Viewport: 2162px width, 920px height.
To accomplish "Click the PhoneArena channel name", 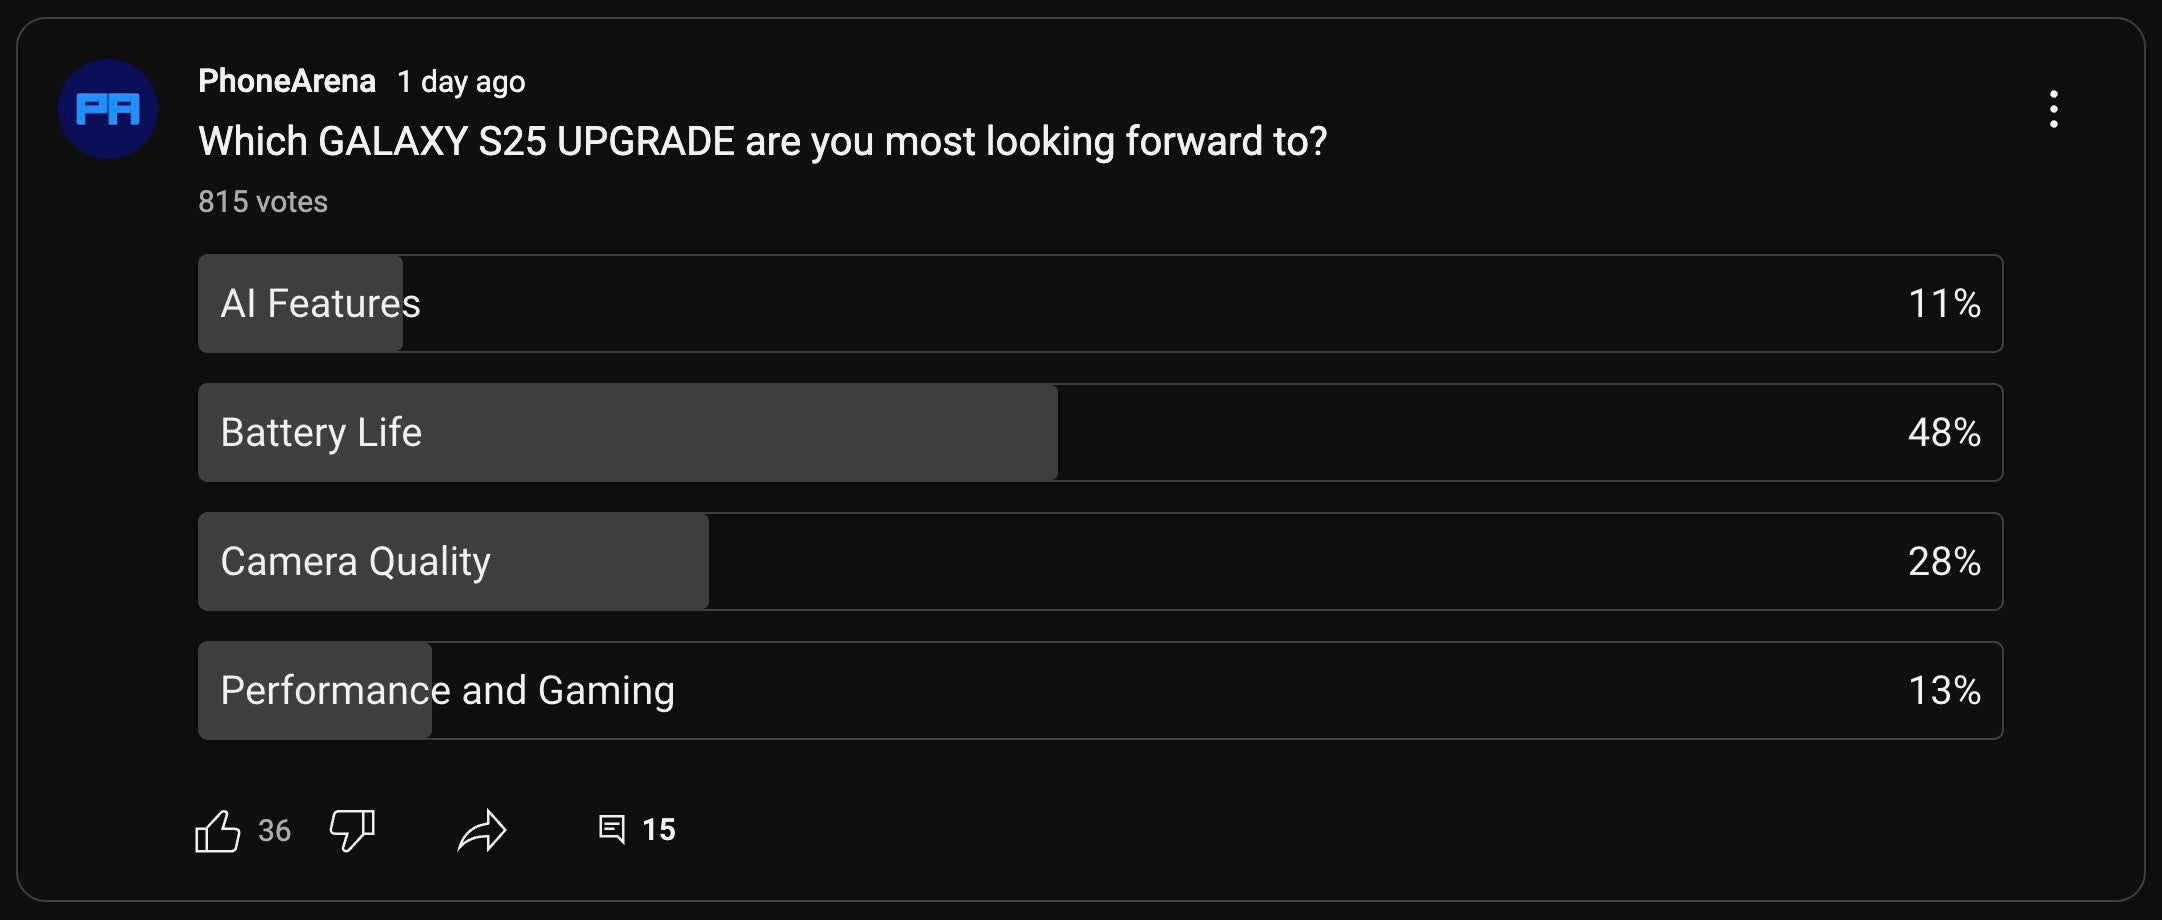I will 287,81.
